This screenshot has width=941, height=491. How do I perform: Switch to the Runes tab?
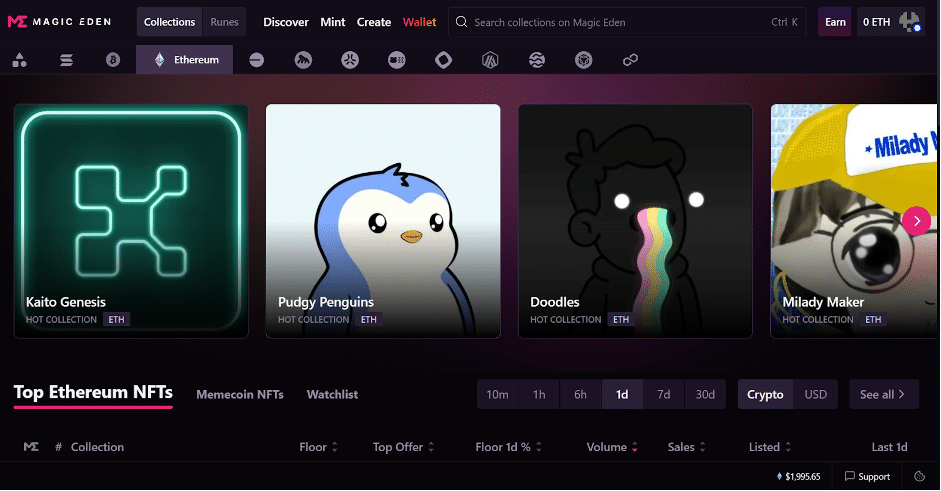click(x=224, y=22)
